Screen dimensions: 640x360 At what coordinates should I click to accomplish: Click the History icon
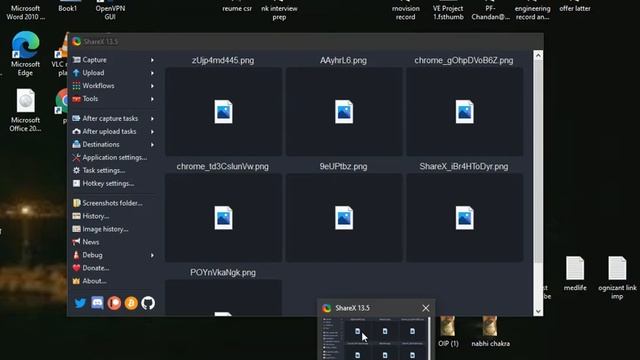[x=76, y=216]
